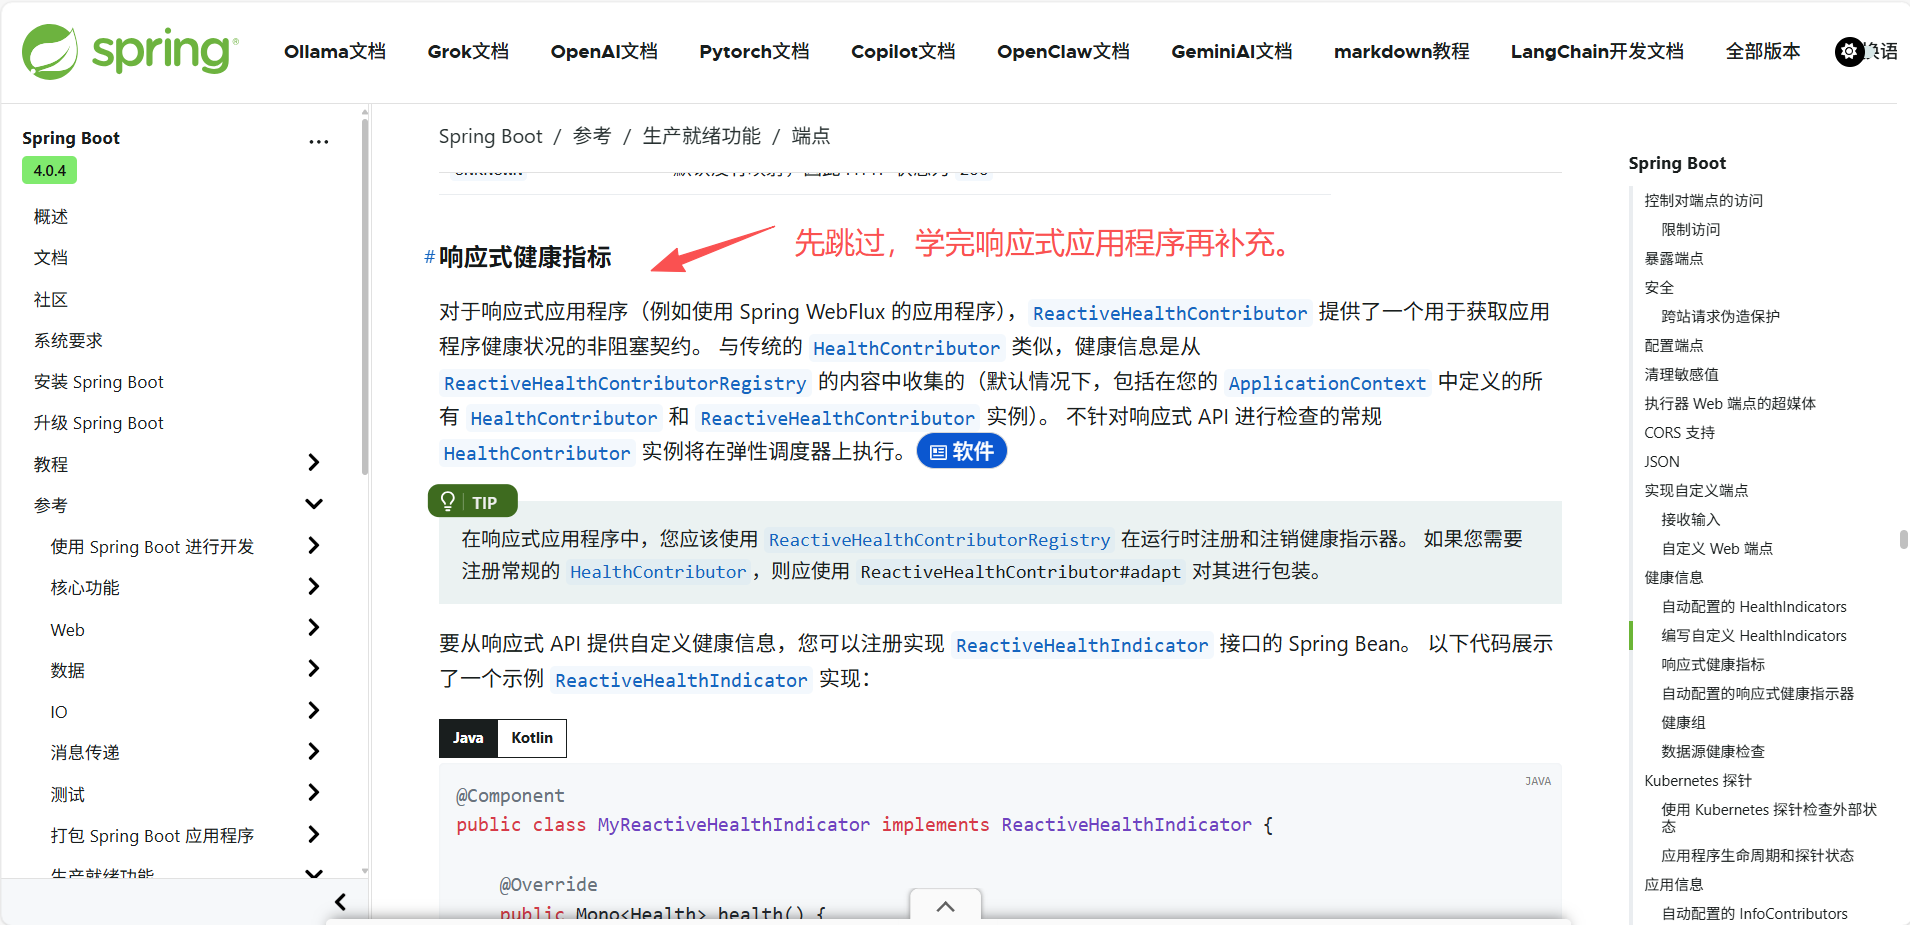The height and width of the screenshot is (925, 1910).
Task: Jump to 限制访问 in page outline
Action: [x=1691, y=230]
